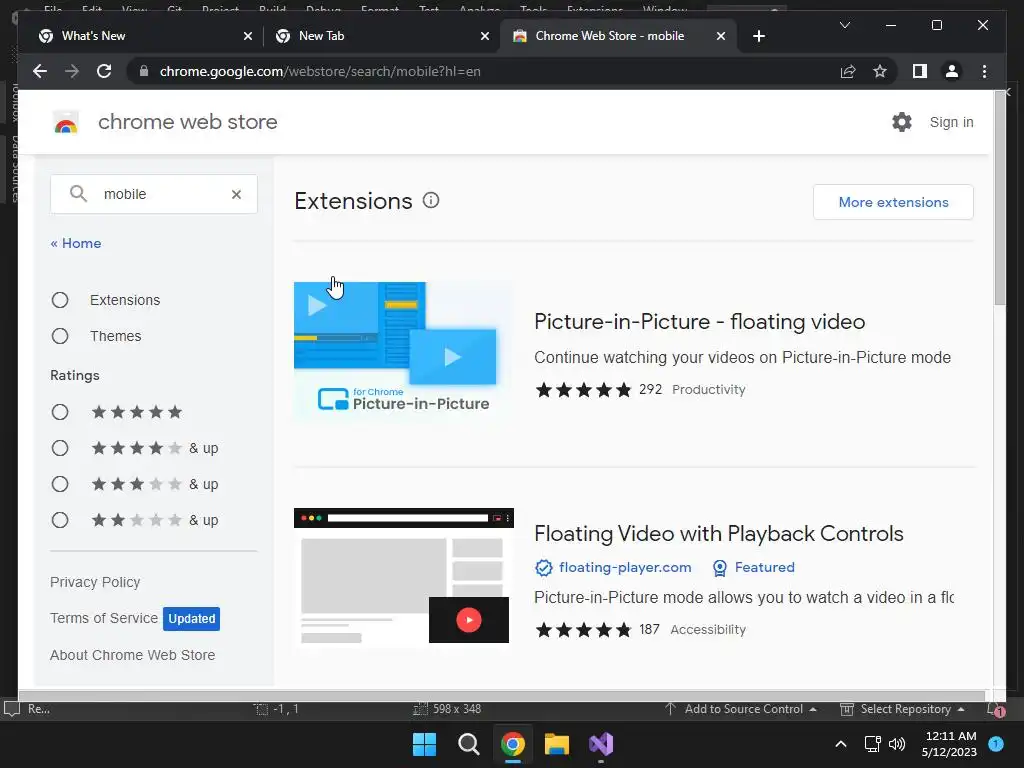Open the Terms of Service link

(x=104, y=618)
